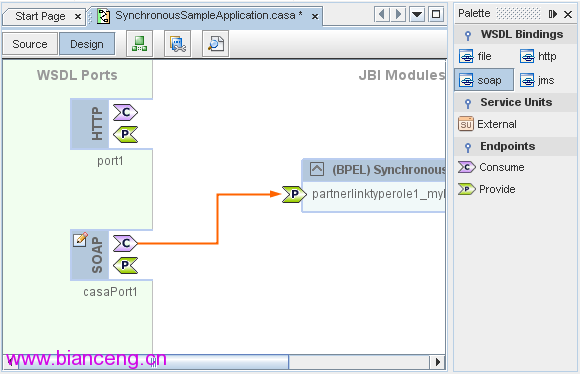Switch to the Source view

[x=30, y=44]
